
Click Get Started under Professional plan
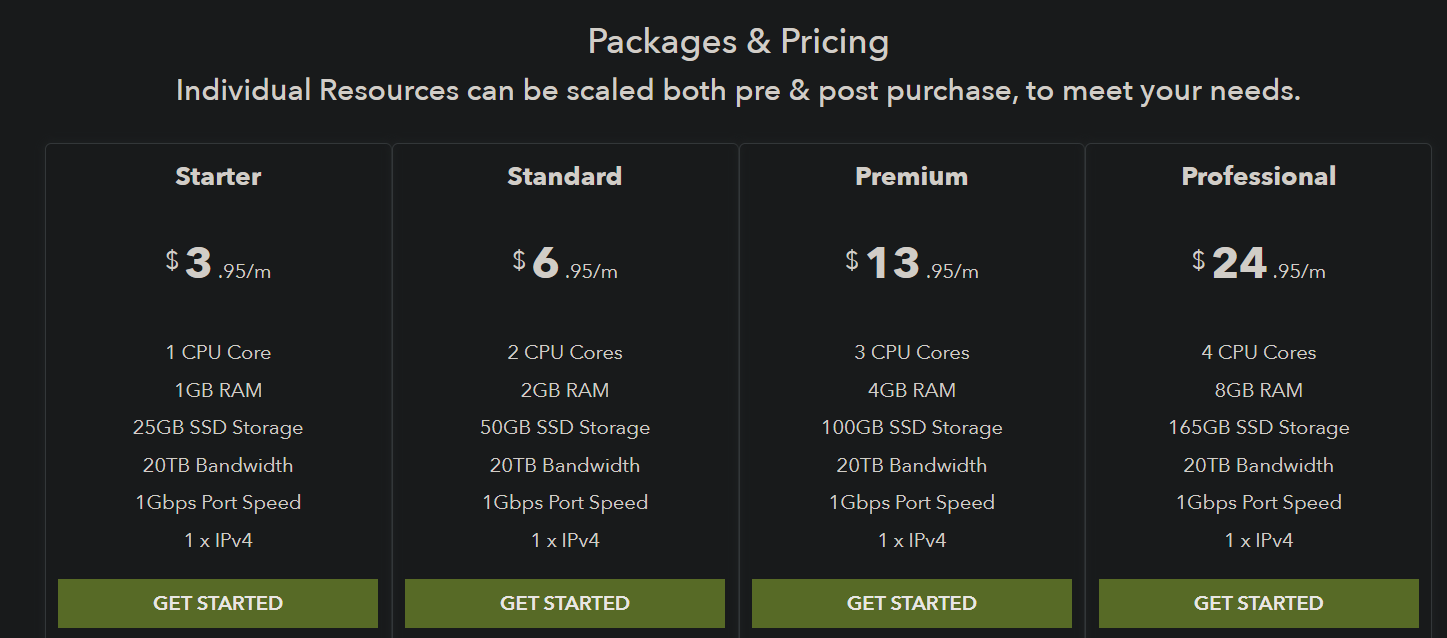1259,603
